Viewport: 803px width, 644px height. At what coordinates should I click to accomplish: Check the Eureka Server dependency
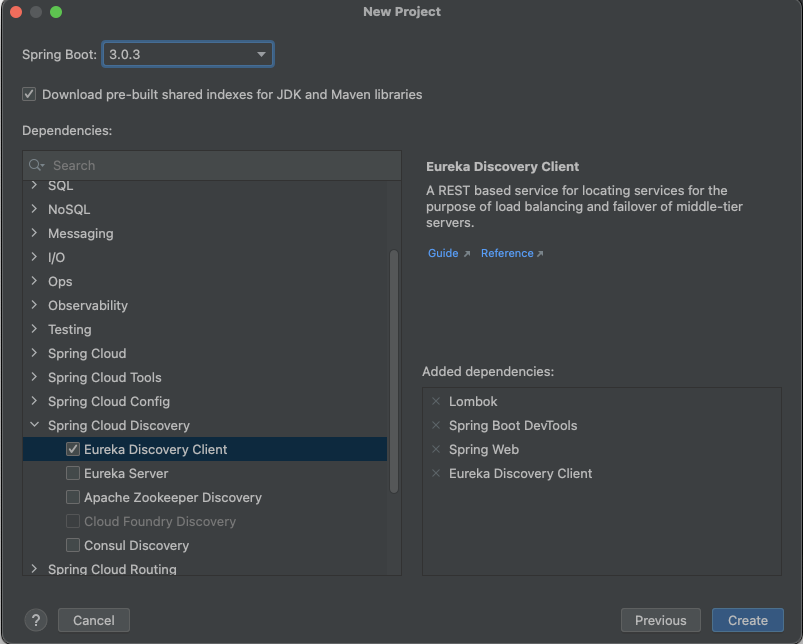click(73, 474)
